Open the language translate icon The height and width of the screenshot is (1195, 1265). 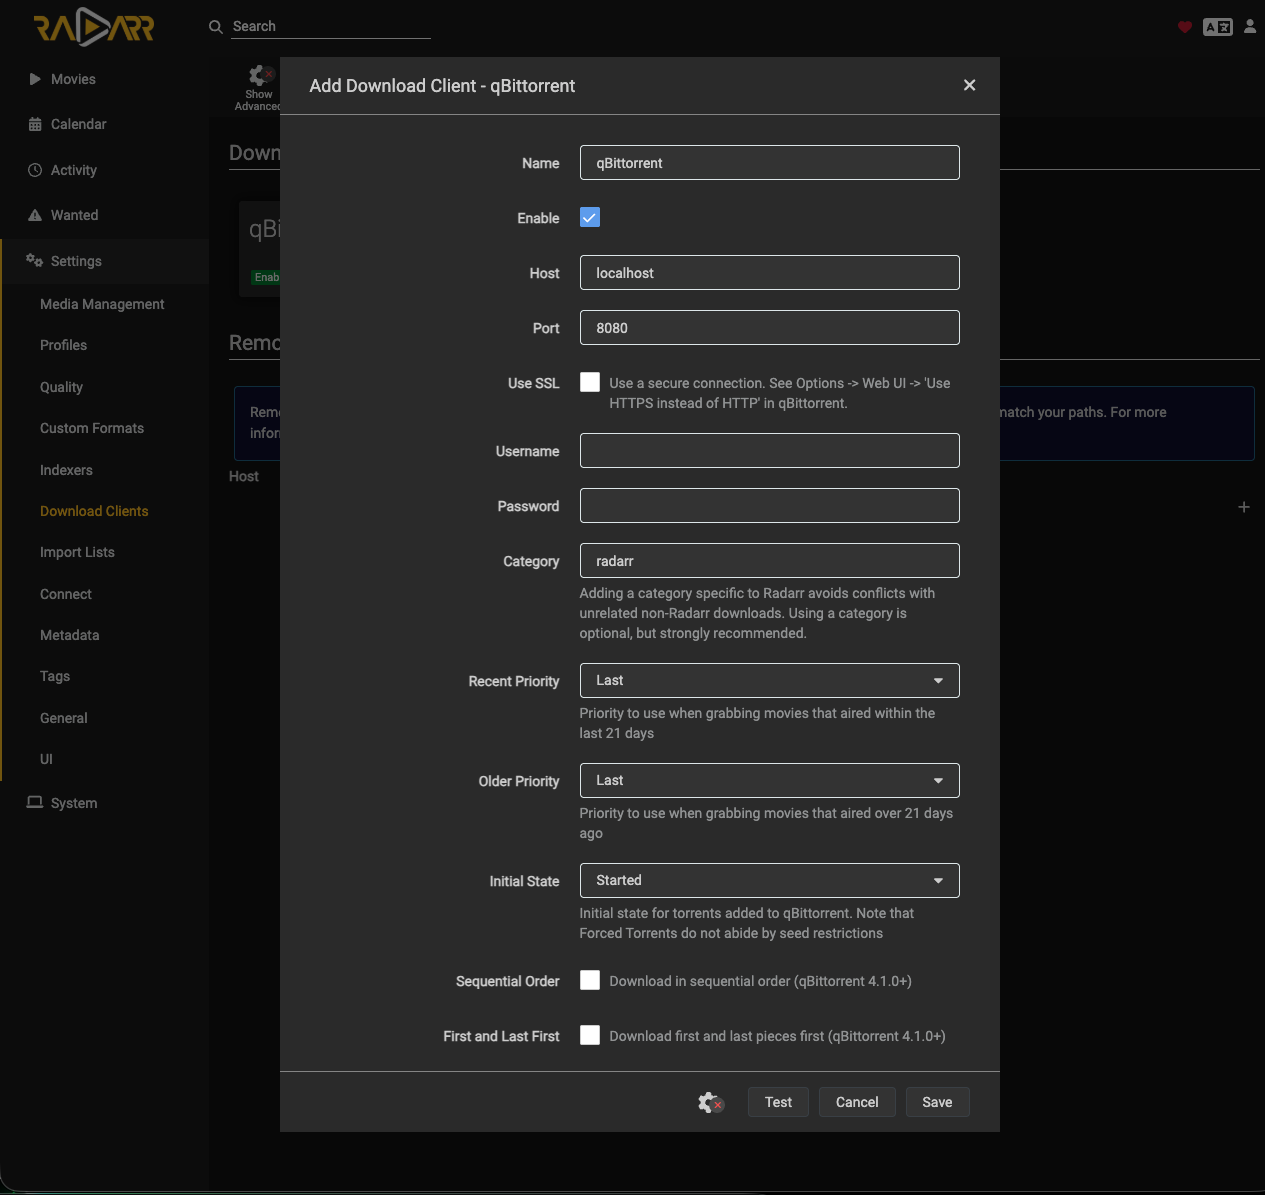1218,27
